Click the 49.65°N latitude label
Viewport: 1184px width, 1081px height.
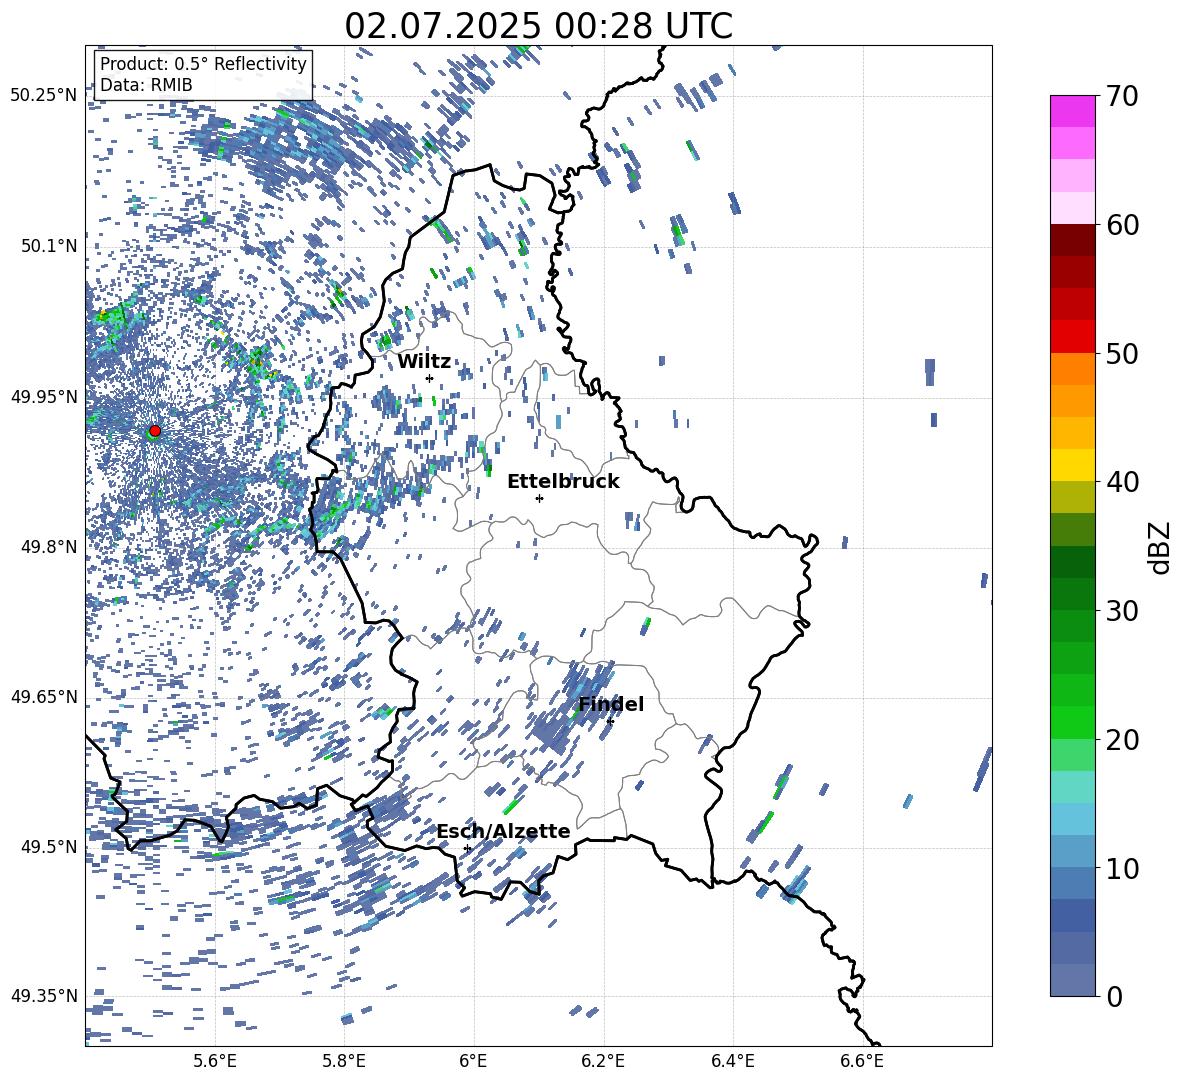(x=44, y=697)
